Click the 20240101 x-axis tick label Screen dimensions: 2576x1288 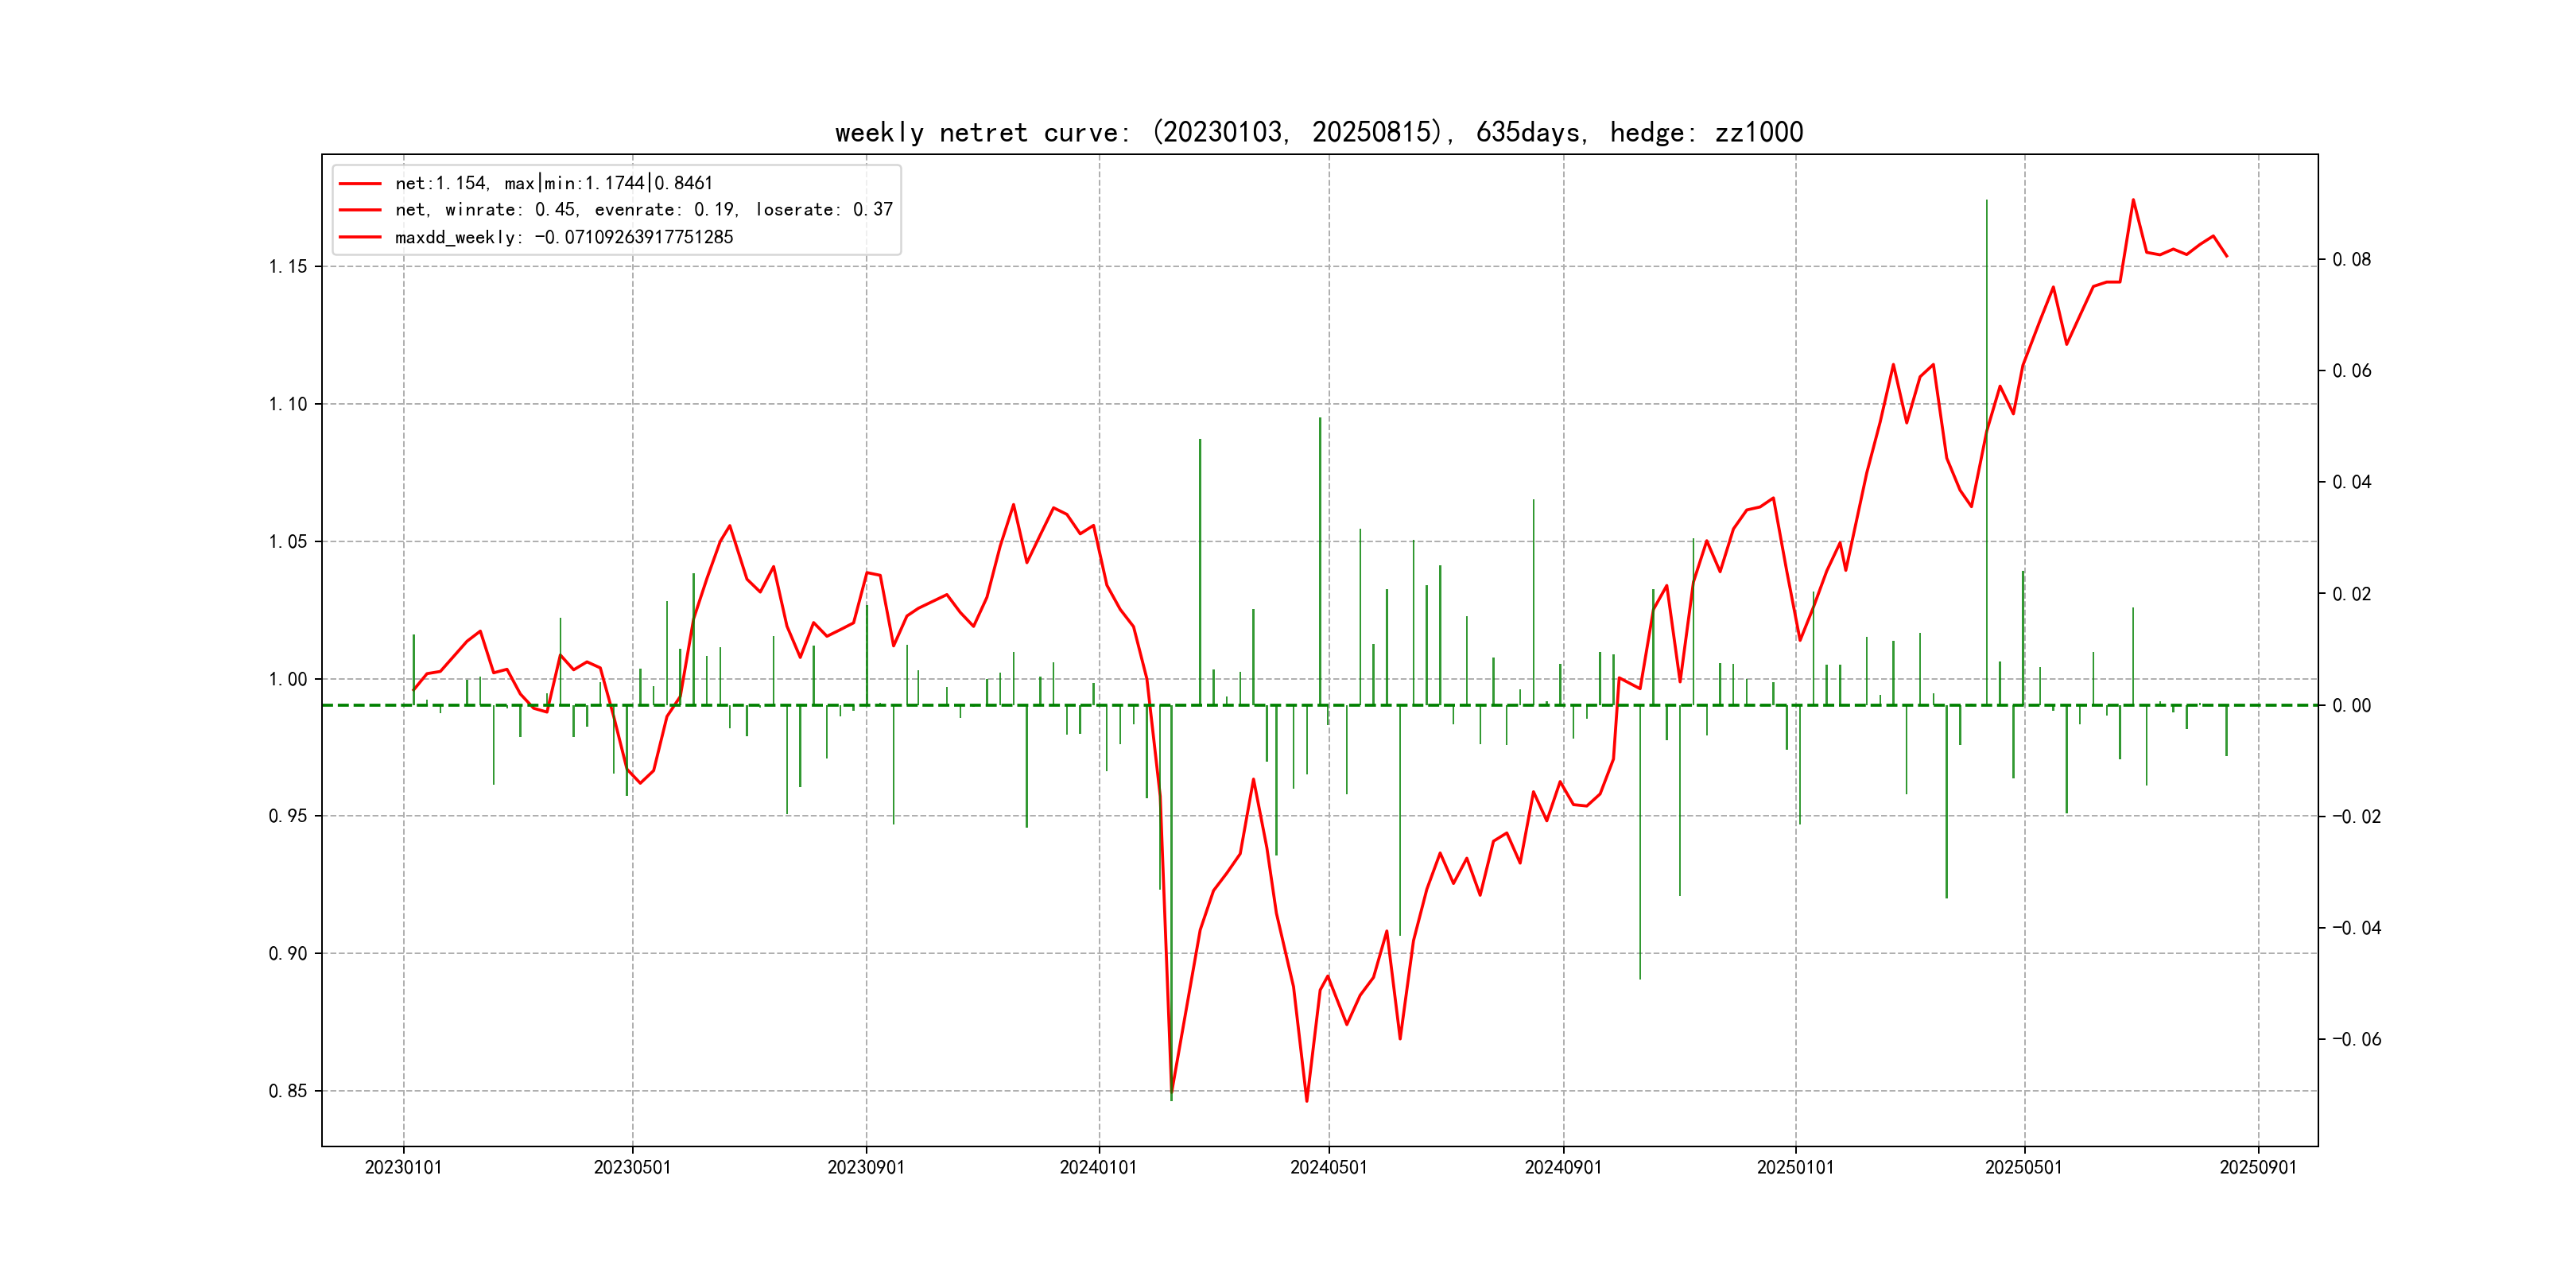pyautogui.click(x=1098, y=1167)
